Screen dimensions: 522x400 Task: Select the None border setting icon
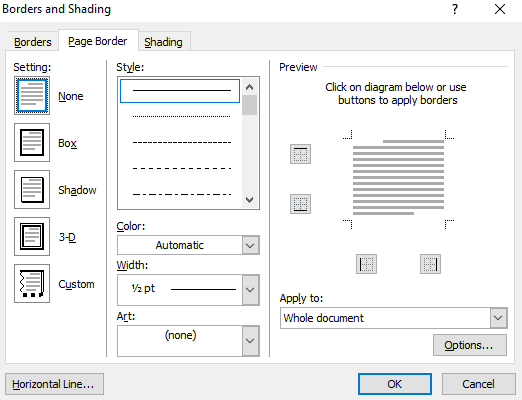pyautogui.click(x=32, y=96)
